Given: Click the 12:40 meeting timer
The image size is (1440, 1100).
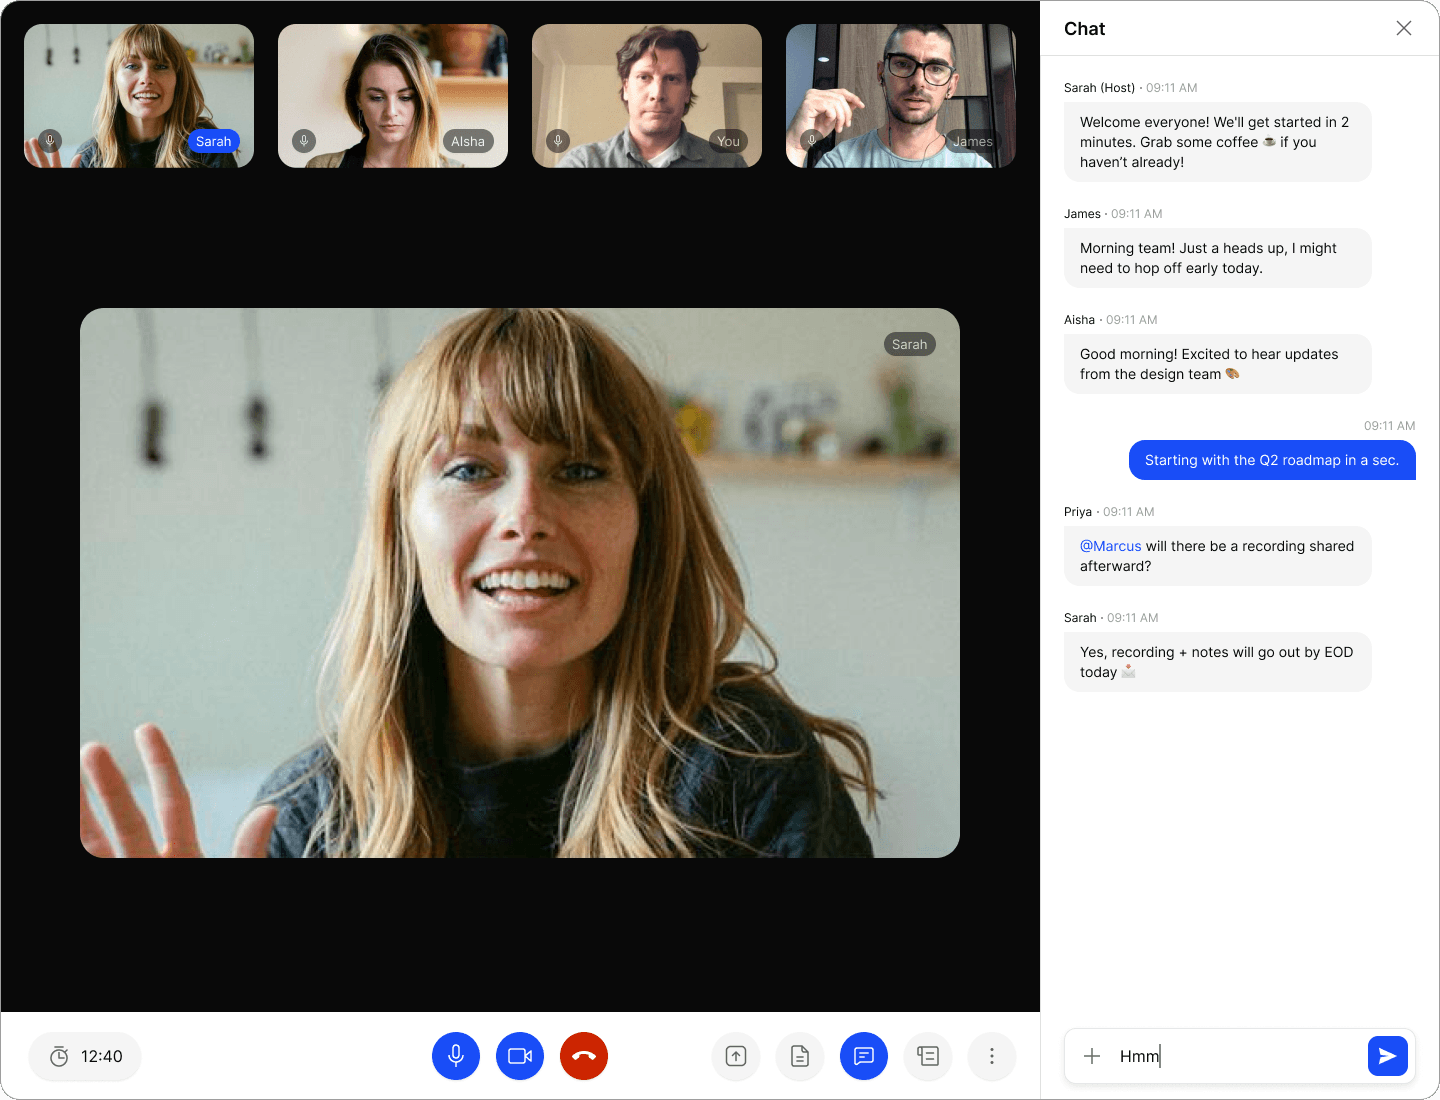Looking at the screenshot, I should 86,1056.
